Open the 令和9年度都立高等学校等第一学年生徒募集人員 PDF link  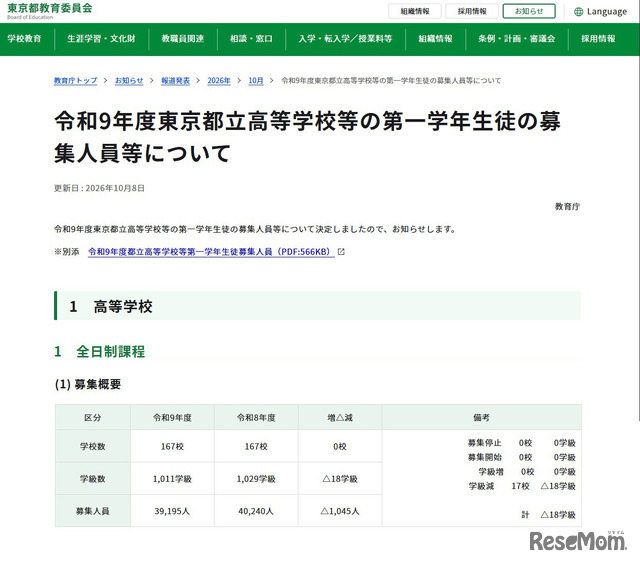[211, 252]
